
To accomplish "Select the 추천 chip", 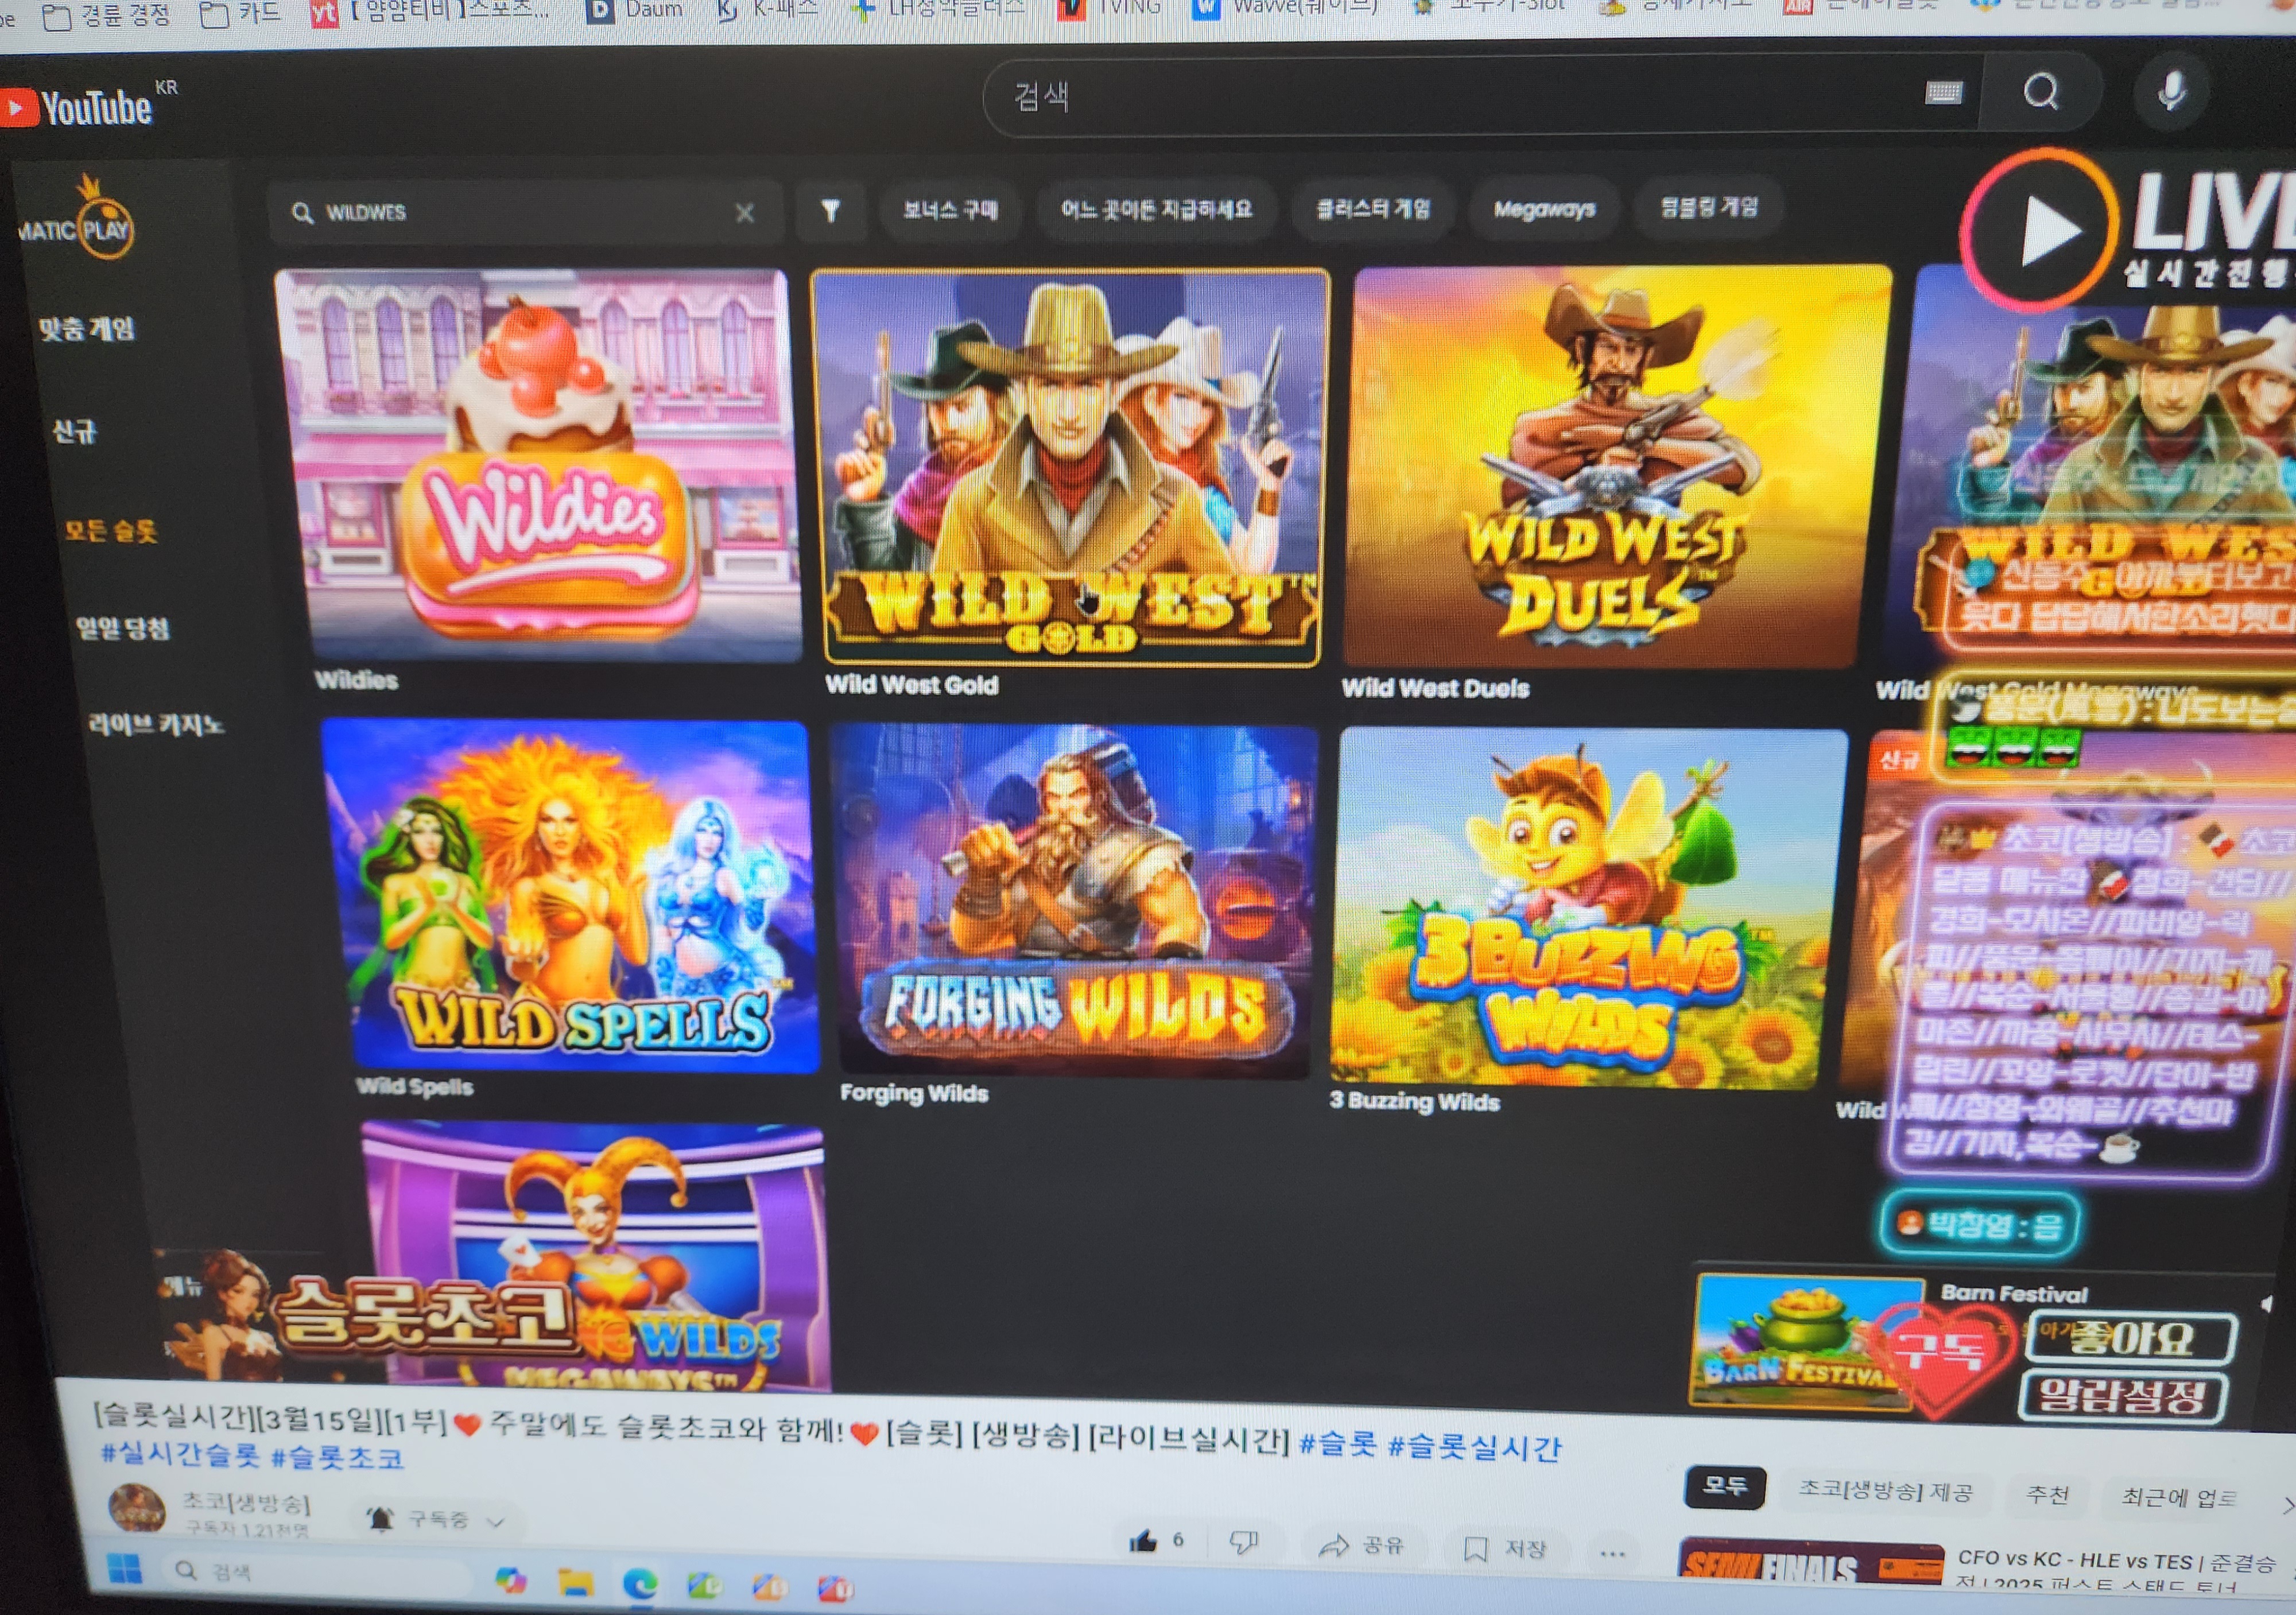I will (x=2047, y=1495).
